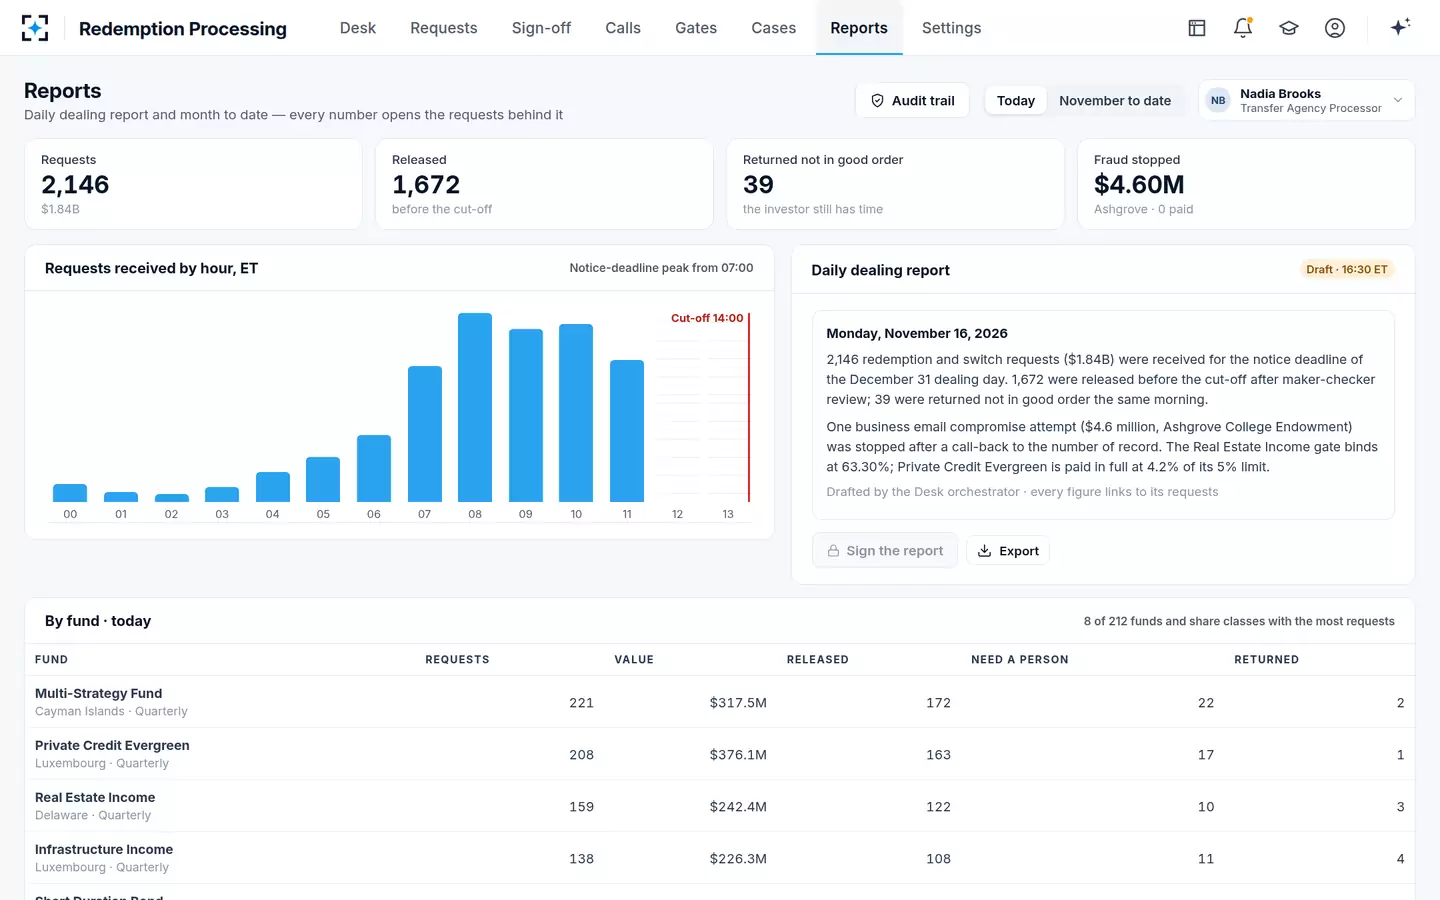This screenshot has height=900, width=1440.
Task: Open Returned not in good order card
Action: point(895,184)
